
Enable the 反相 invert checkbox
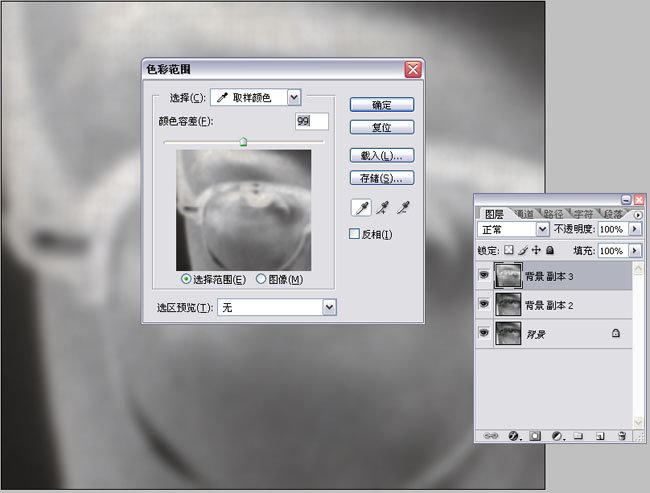pyautogui.click(x=354, y=234)
